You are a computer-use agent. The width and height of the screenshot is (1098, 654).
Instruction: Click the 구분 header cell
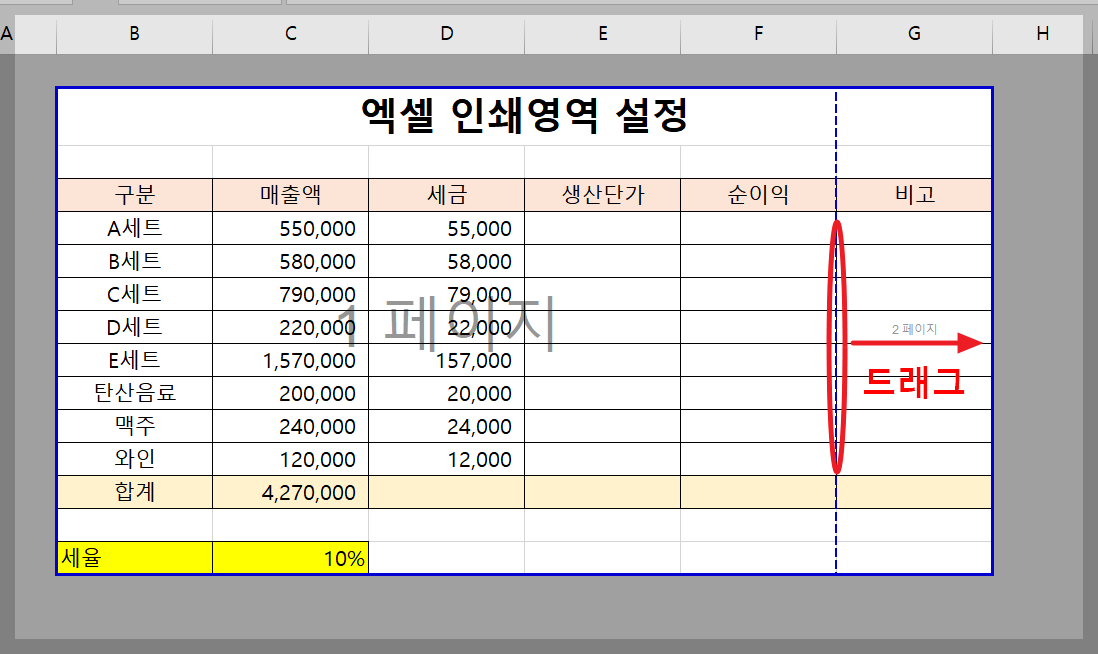132,194
